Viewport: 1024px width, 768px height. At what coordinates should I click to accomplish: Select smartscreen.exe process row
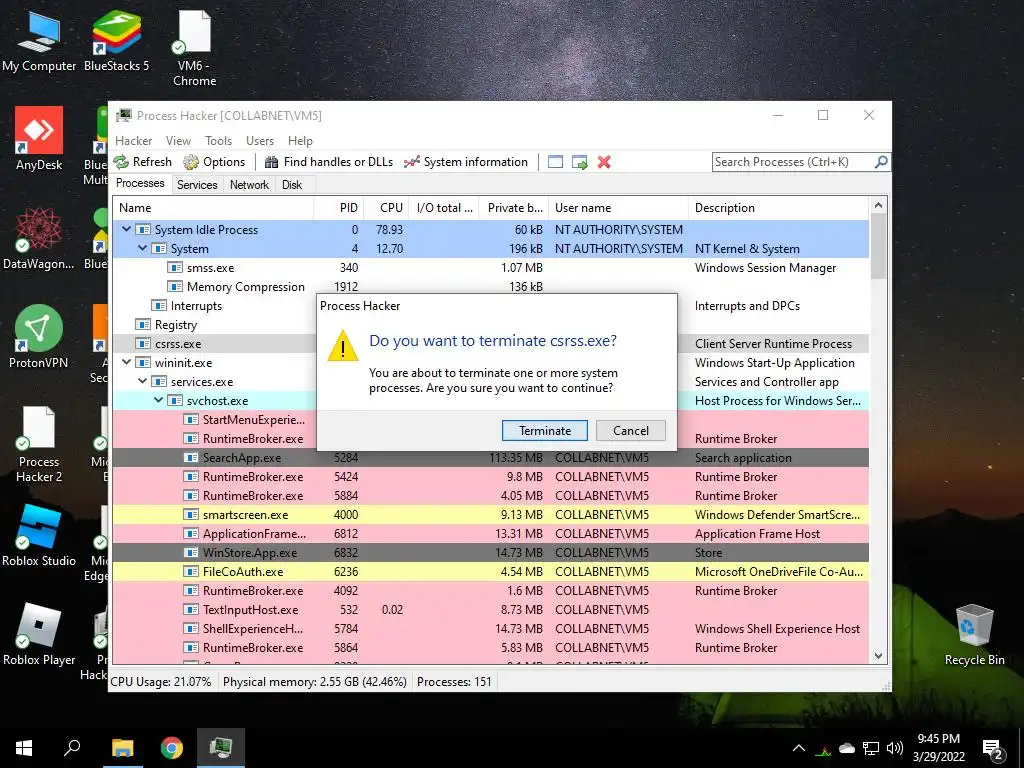coord(491,515)
